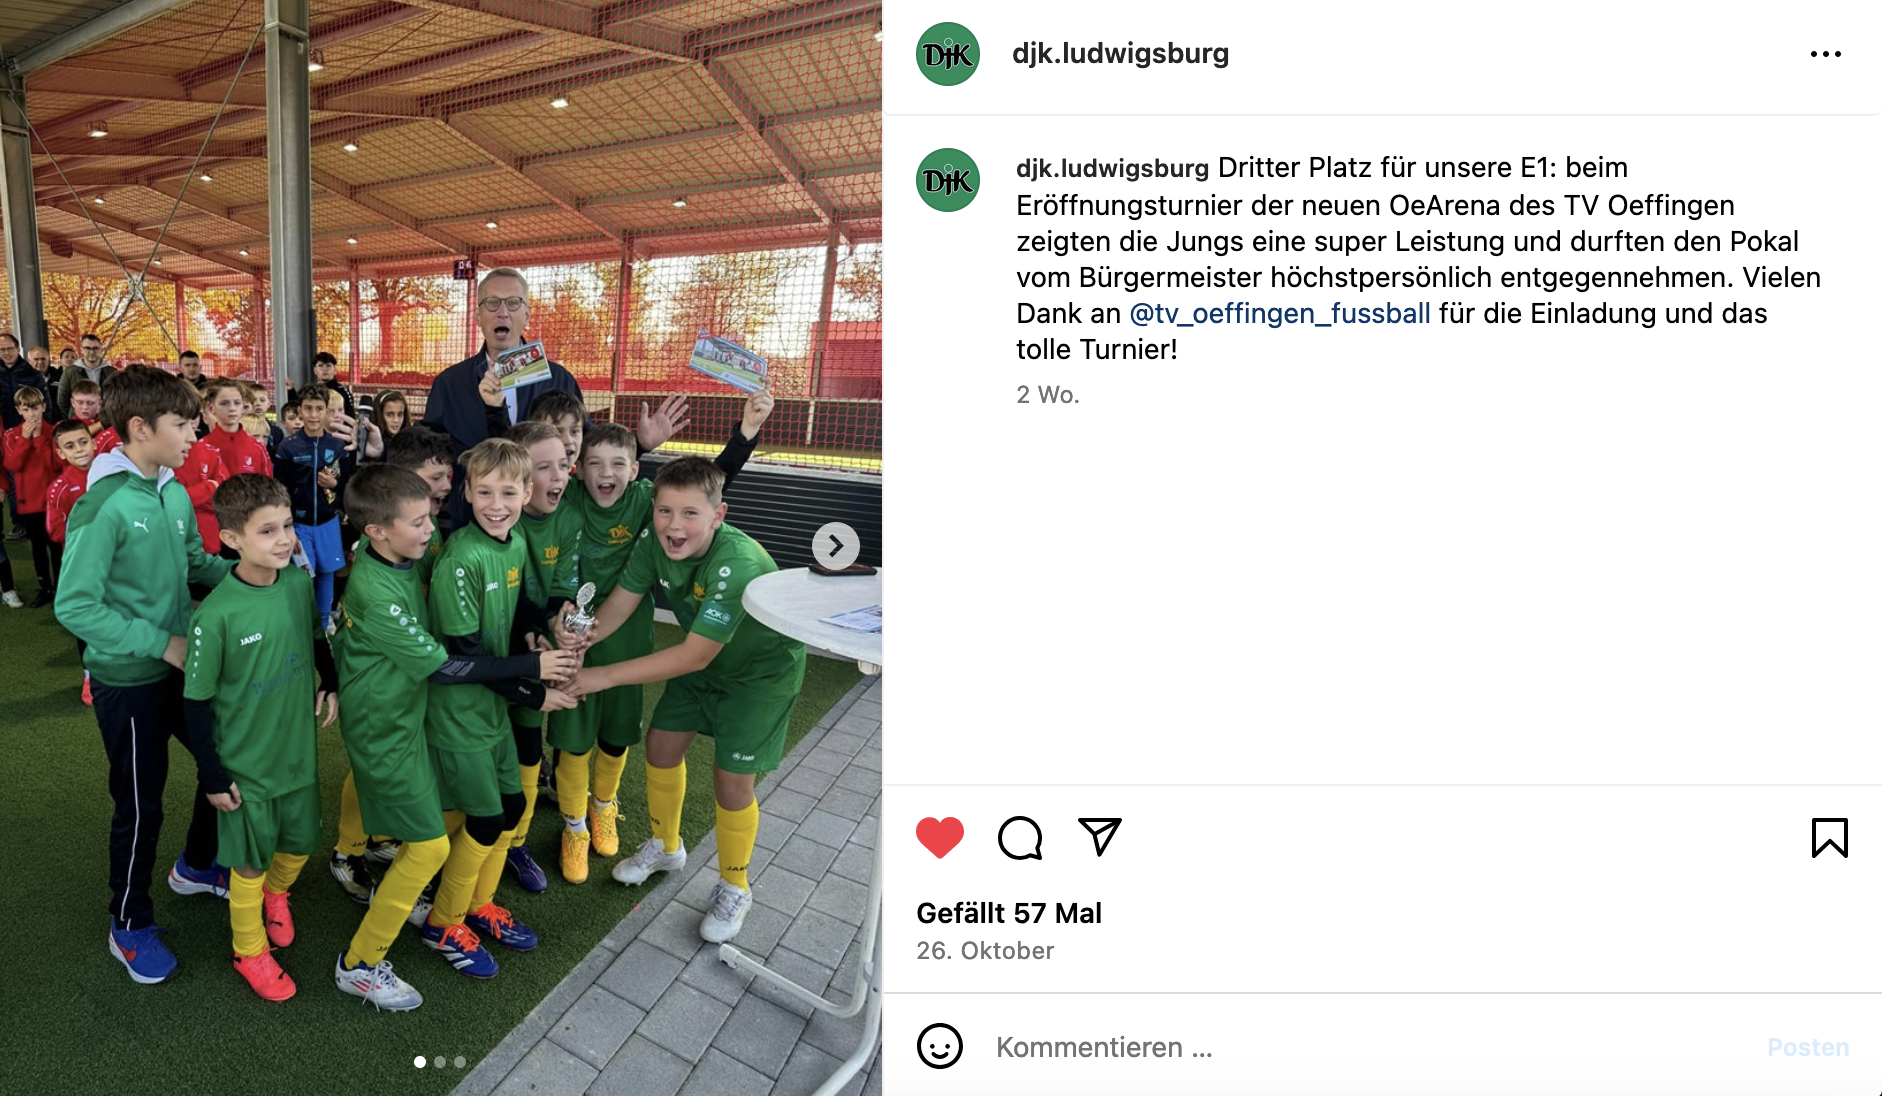Image resolution: width=1882 pixels, height=1096 pixels.
Task: Advance to the next photo arrow
Action: click(836, 546)
